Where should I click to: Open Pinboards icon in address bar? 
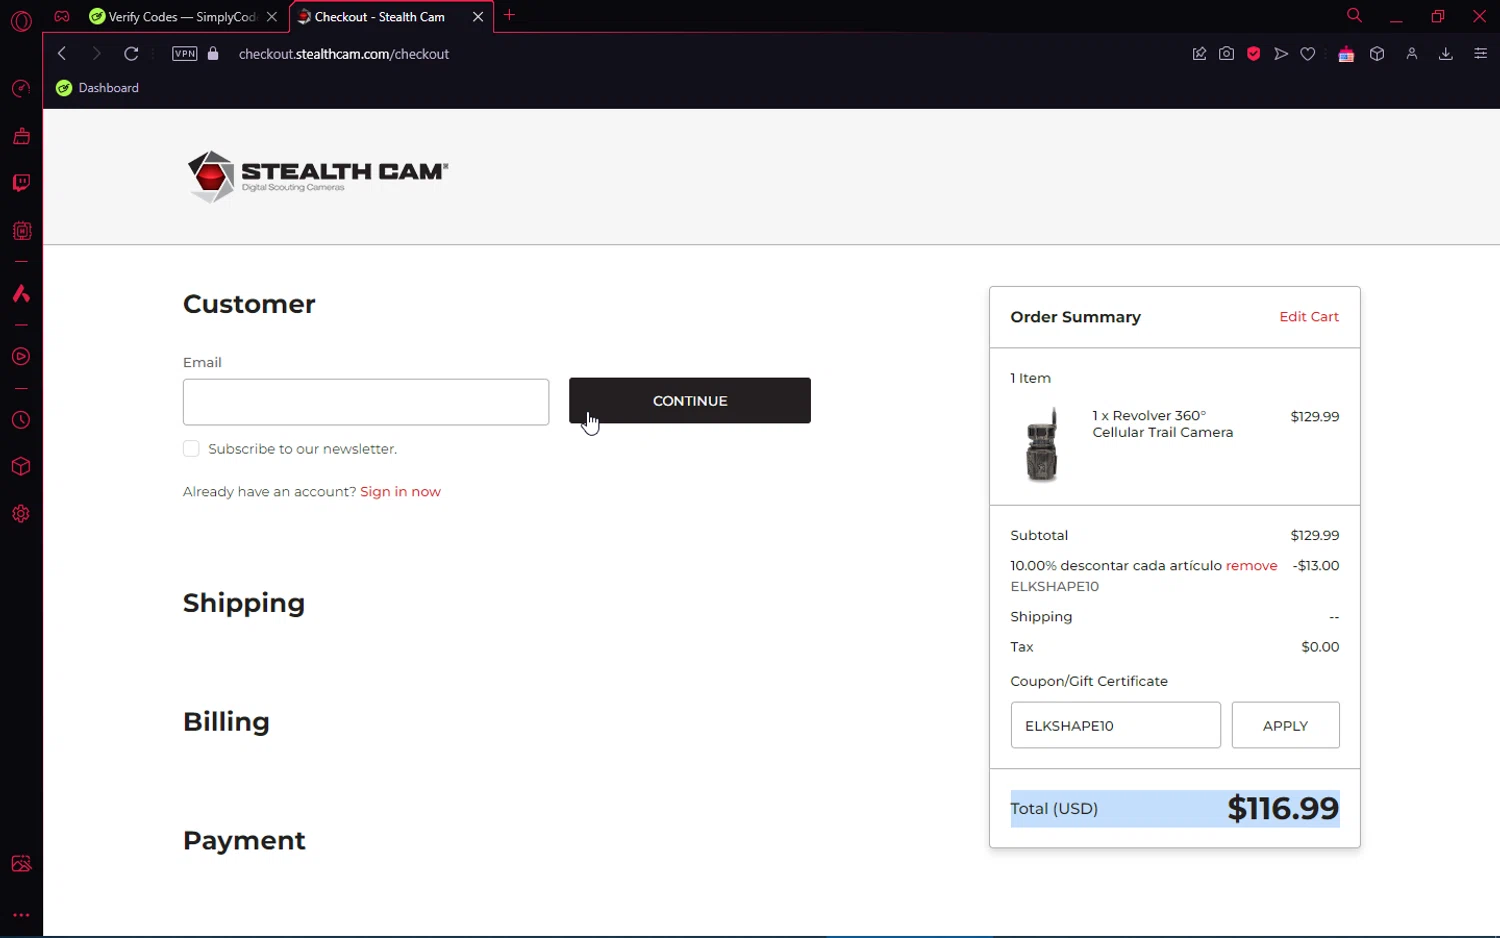[x=1199, y=54]
